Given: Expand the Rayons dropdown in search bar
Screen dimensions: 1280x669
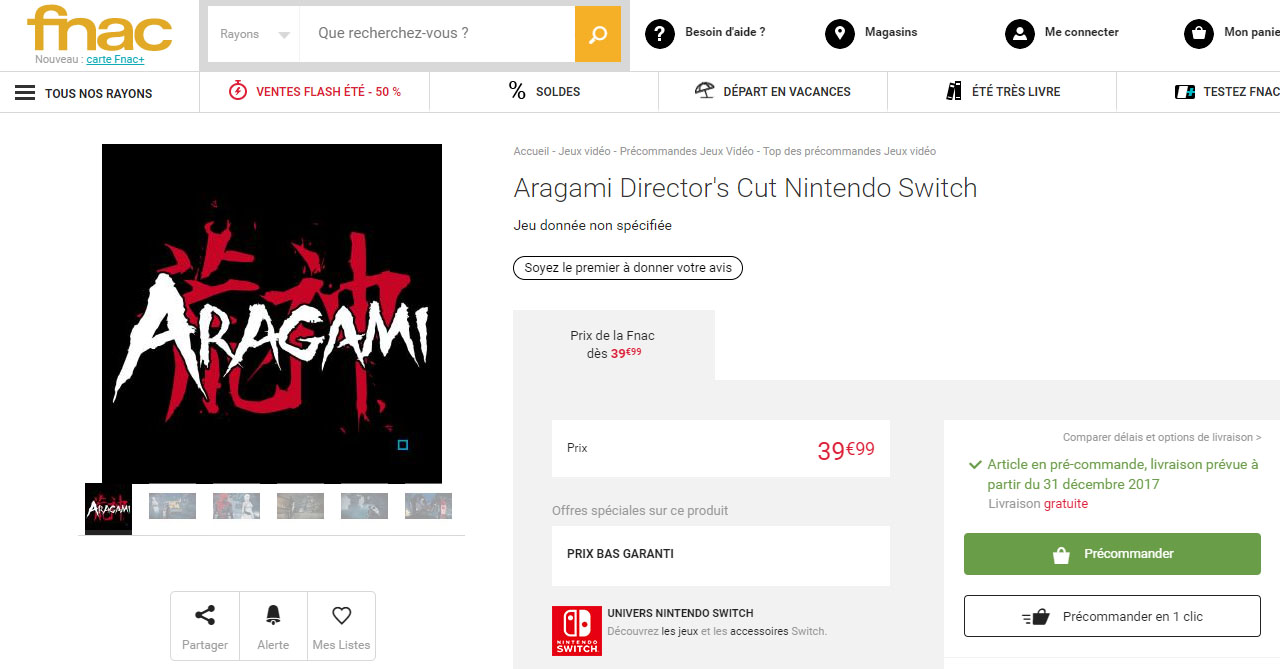Looking at the screenshot, I should (x=254, y=34).
